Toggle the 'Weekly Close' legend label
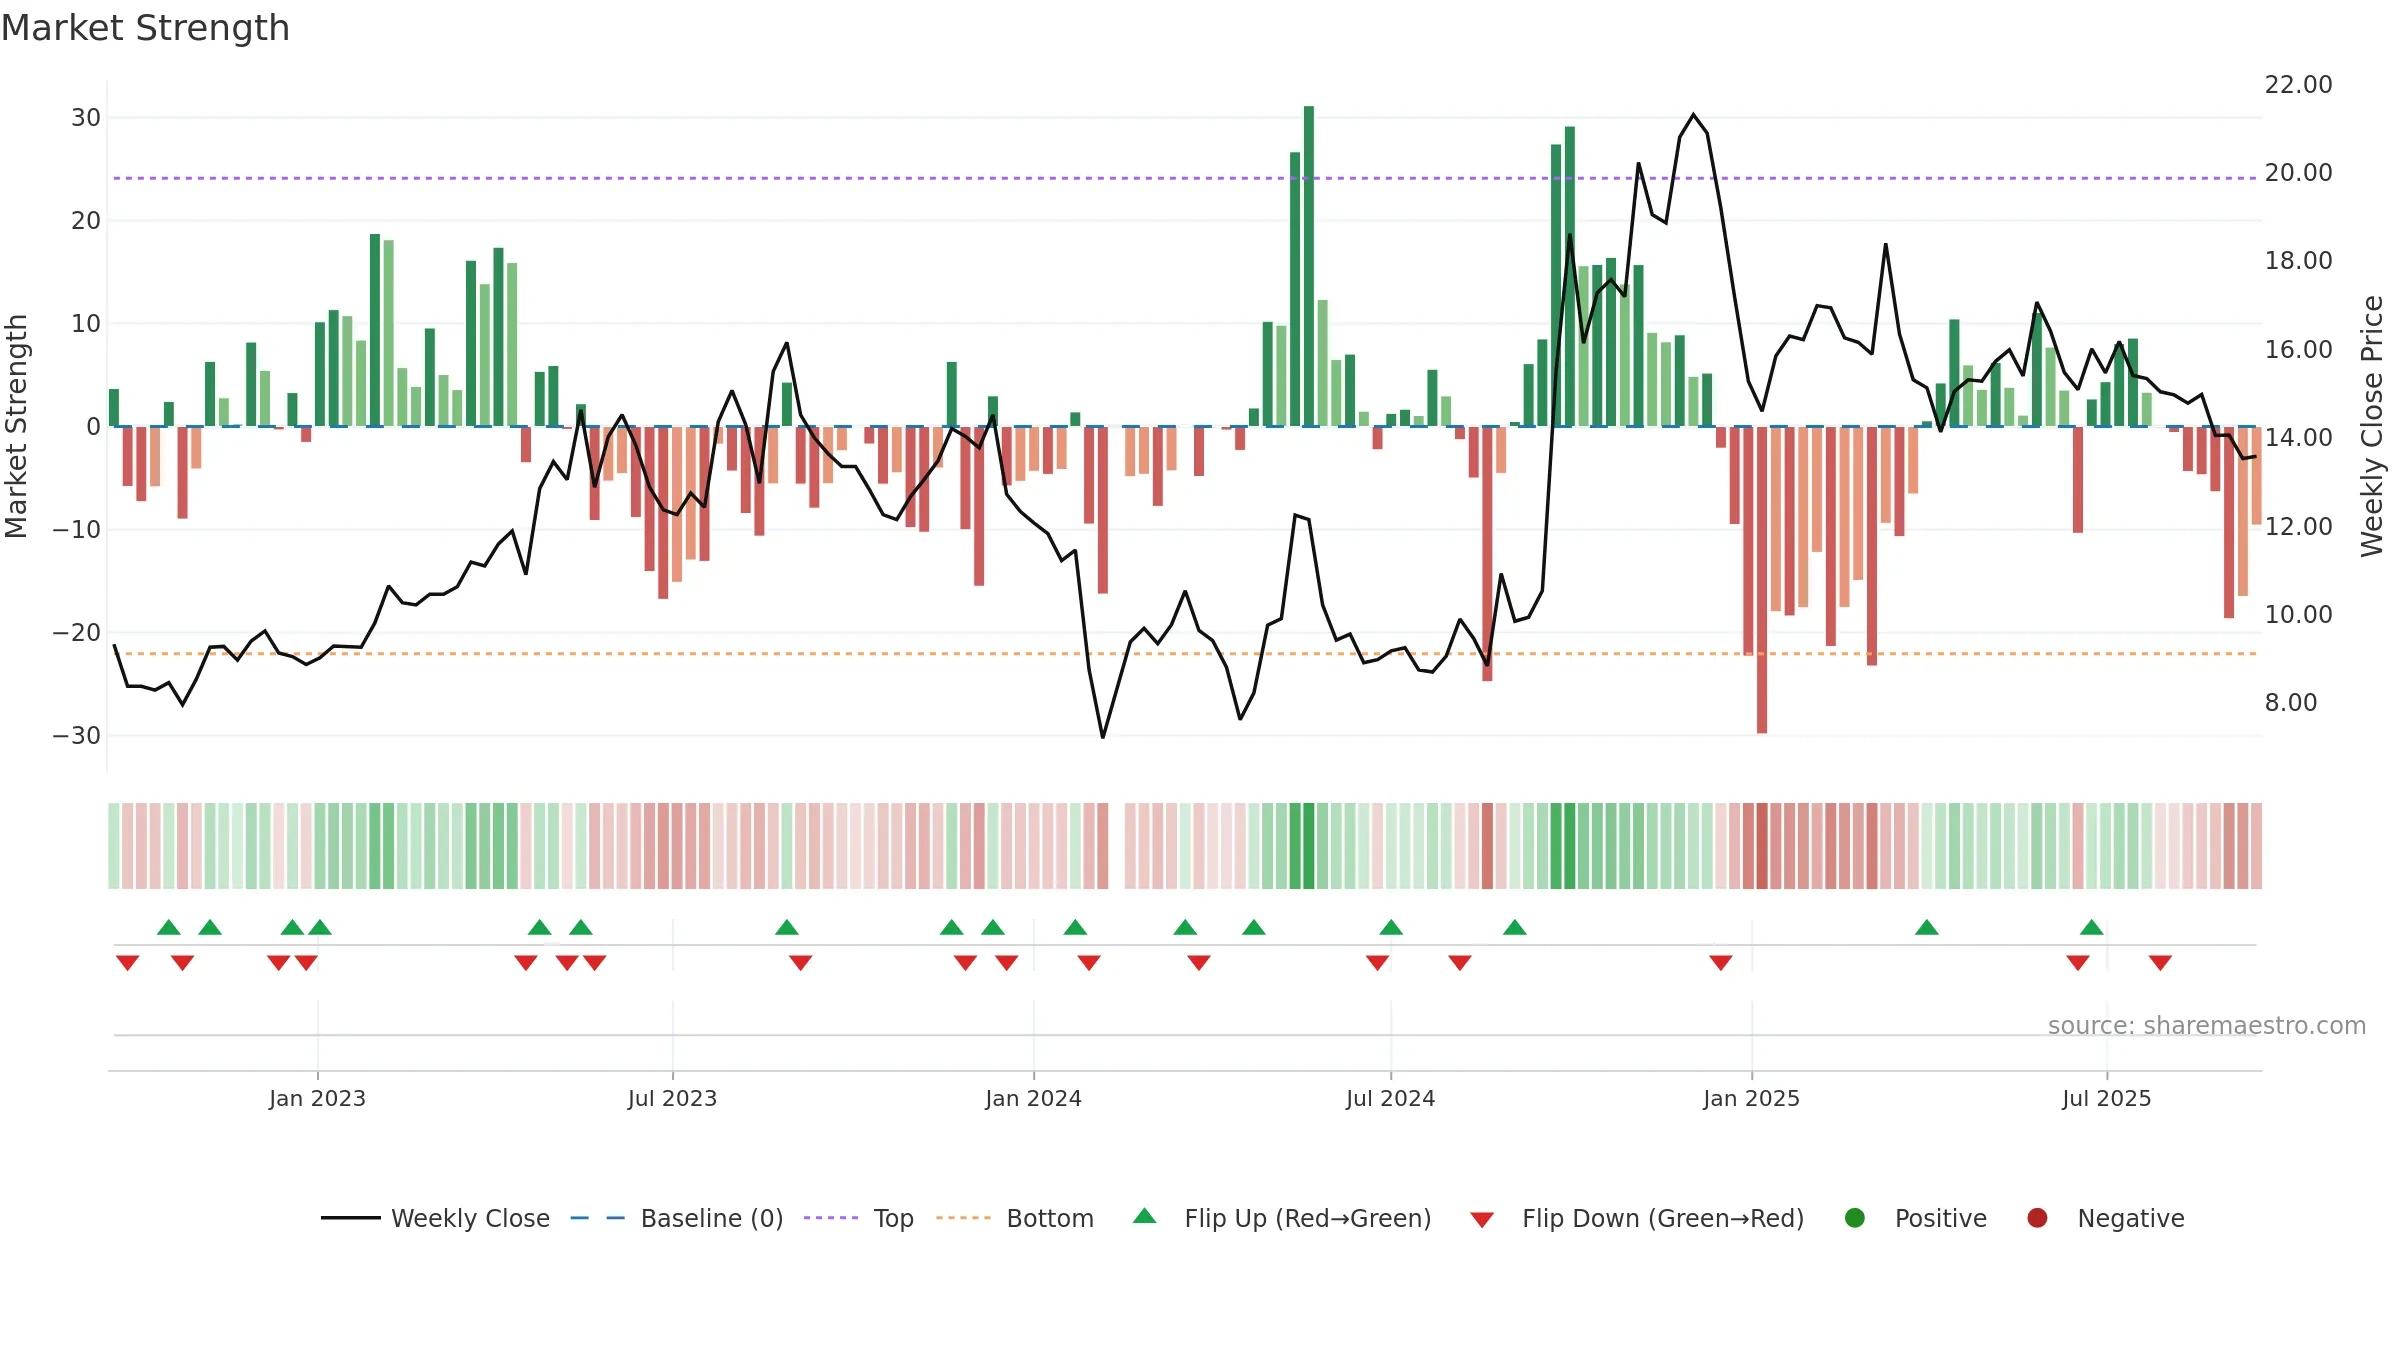 coord(471,1218)
